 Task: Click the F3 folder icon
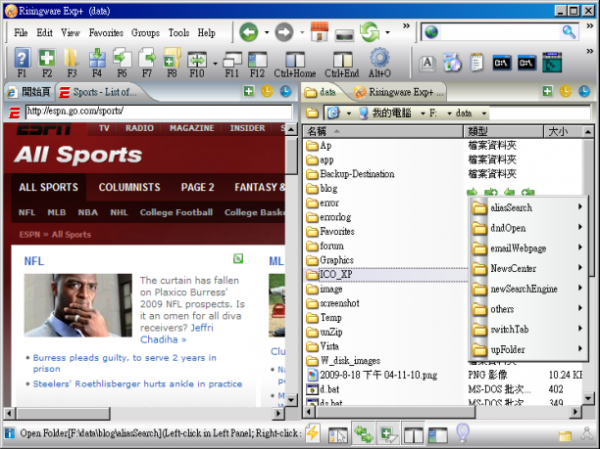tap(72, 59)
